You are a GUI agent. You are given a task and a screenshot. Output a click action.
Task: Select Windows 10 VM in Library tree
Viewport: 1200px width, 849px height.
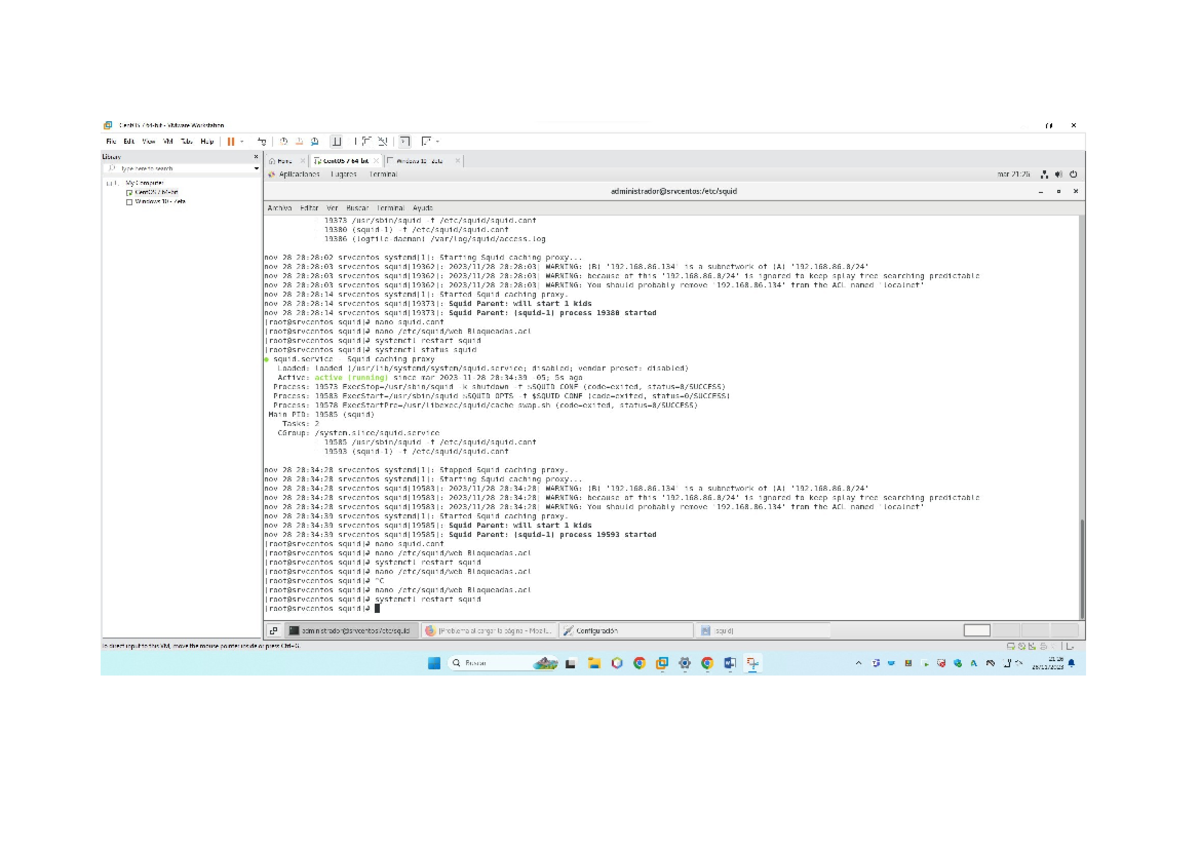(x=155, y=202)
